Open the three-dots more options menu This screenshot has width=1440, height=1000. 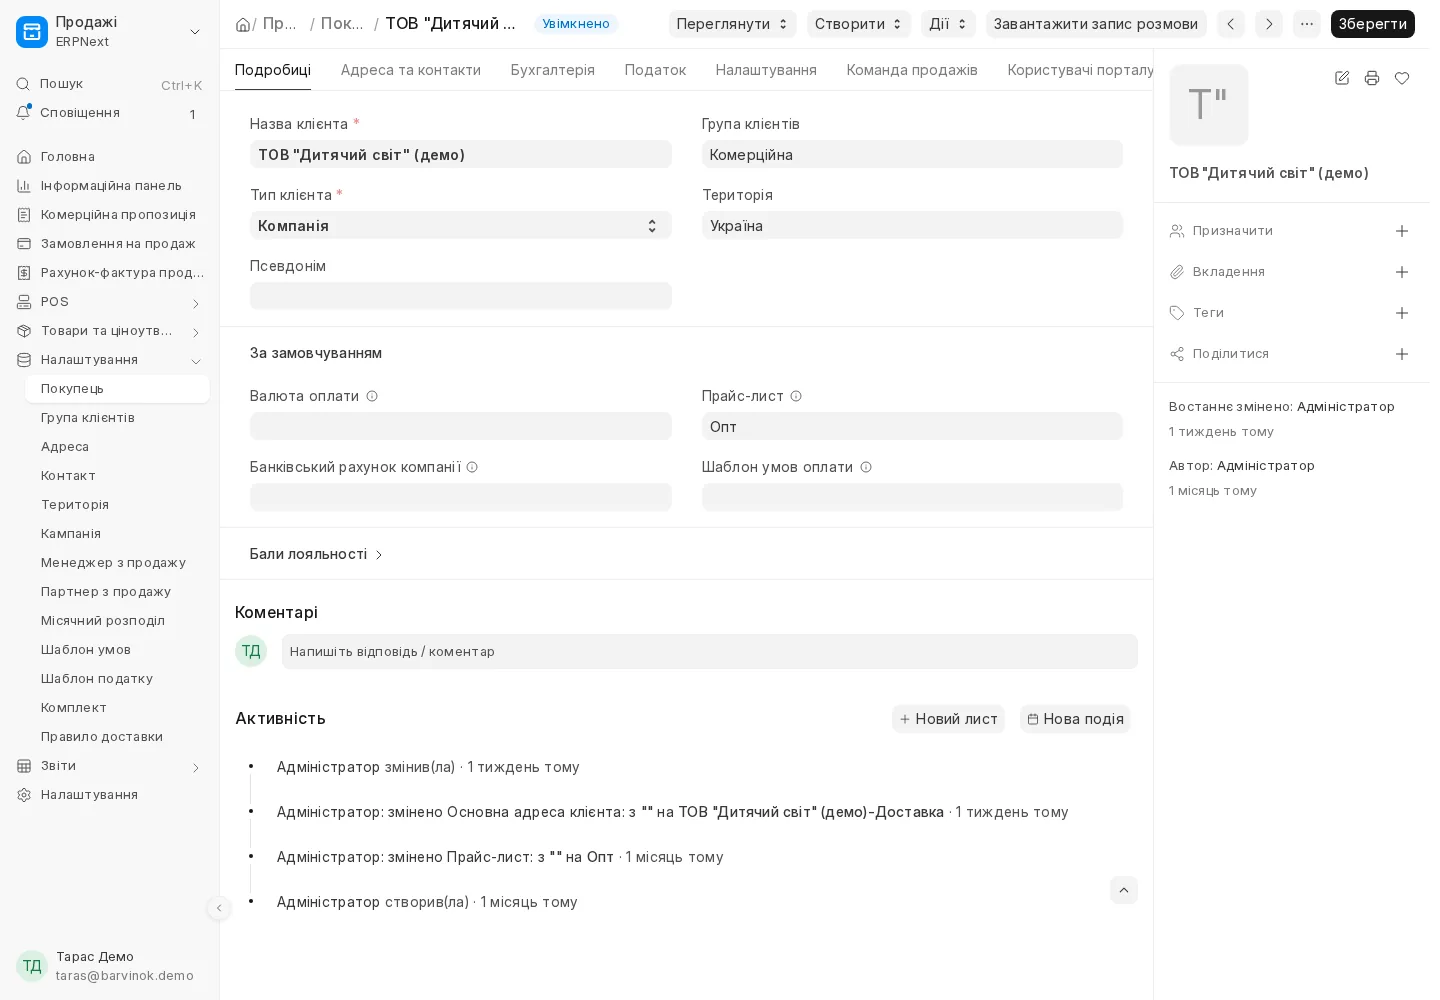1307,24
